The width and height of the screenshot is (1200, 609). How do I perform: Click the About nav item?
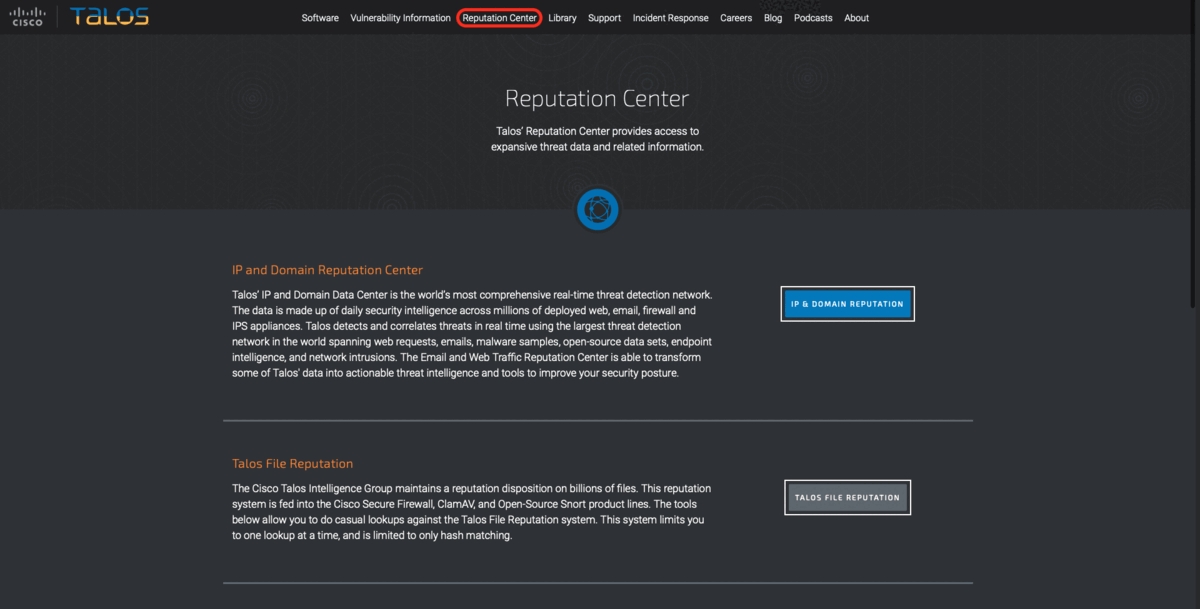click(x=856, y=18)
